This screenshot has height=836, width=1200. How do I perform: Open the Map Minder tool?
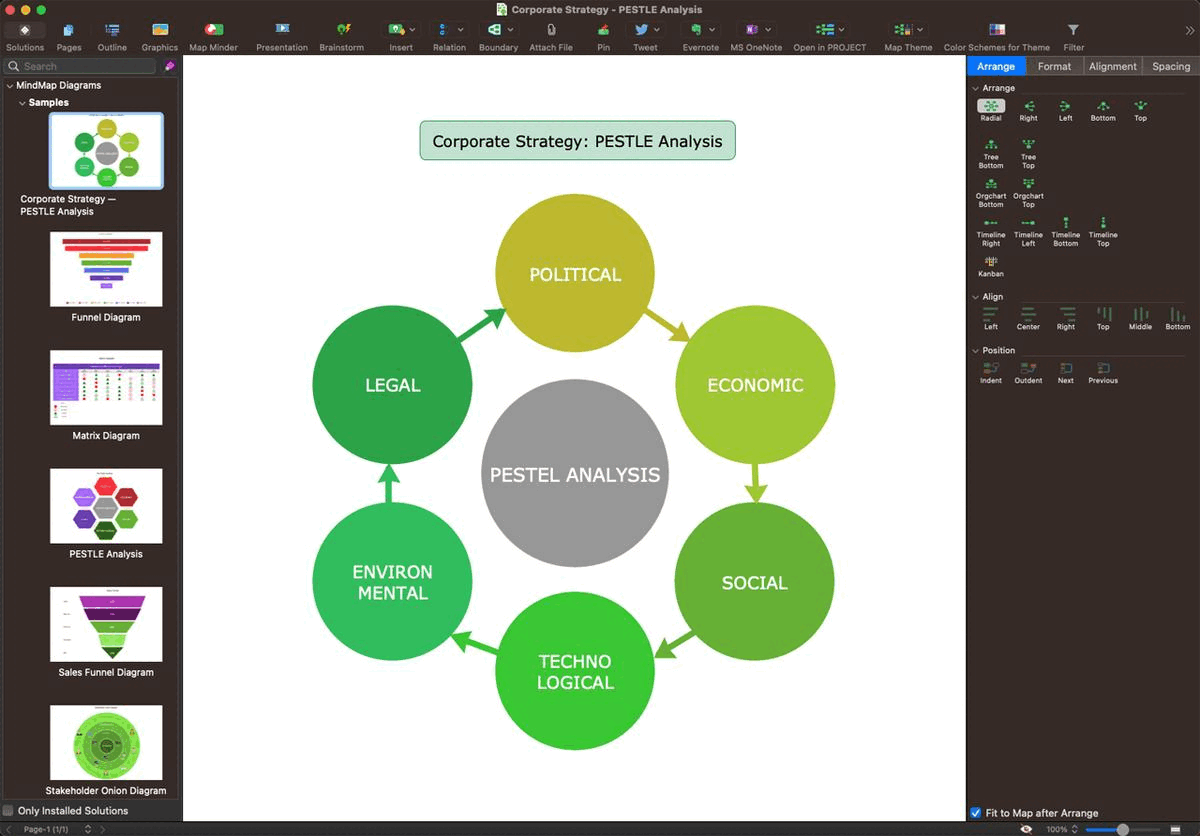pyautogui.click(x=212, y=31)
